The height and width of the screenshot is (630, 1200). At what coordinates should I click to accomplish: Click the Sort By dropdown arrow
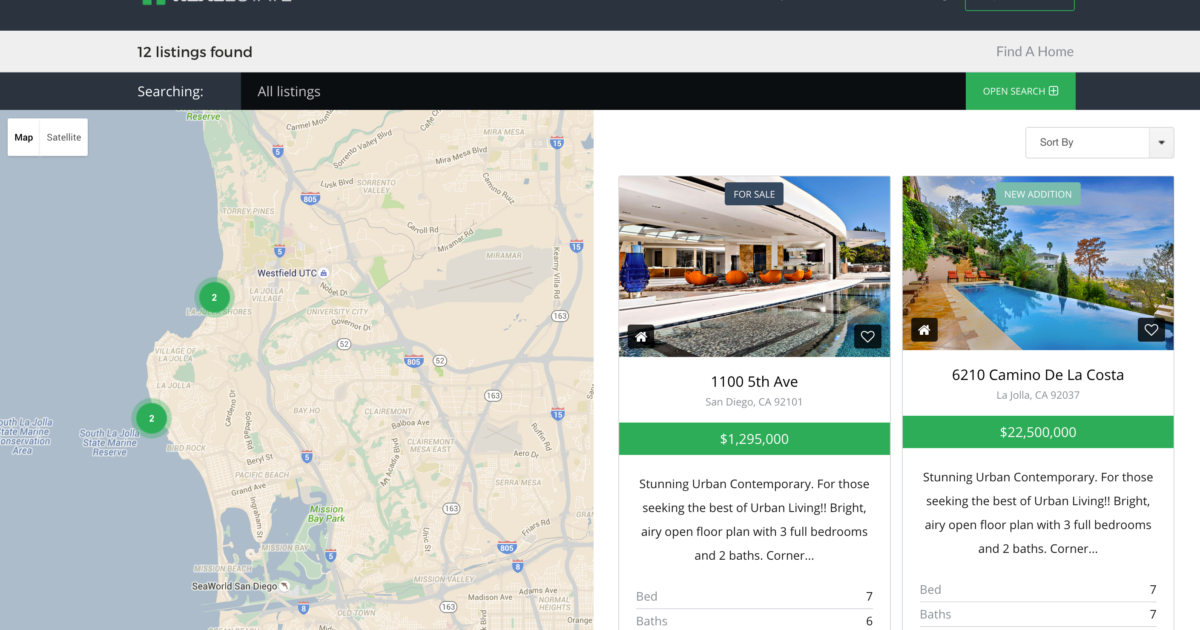(x=1161, y=142)
